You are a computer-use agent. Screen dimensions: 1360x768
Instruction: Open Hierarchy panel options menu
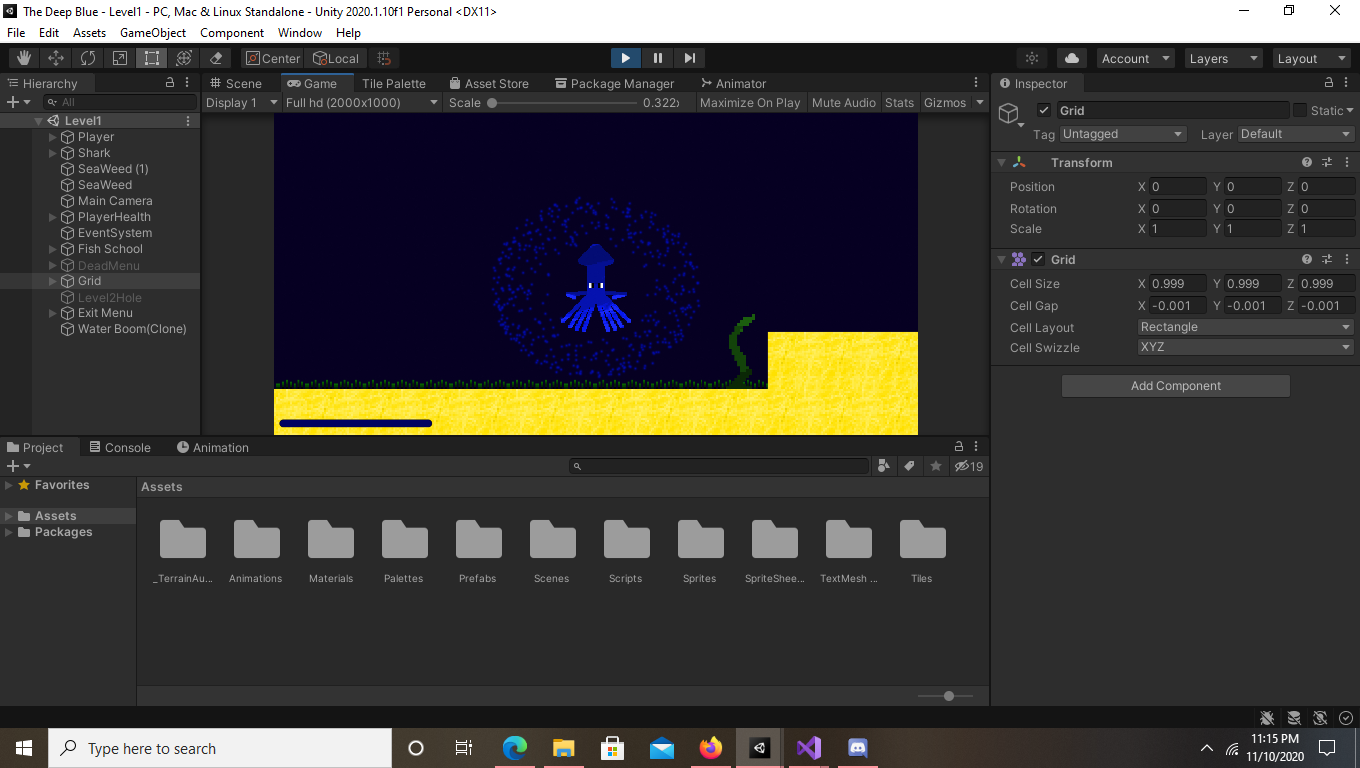(x=187, y=83)
